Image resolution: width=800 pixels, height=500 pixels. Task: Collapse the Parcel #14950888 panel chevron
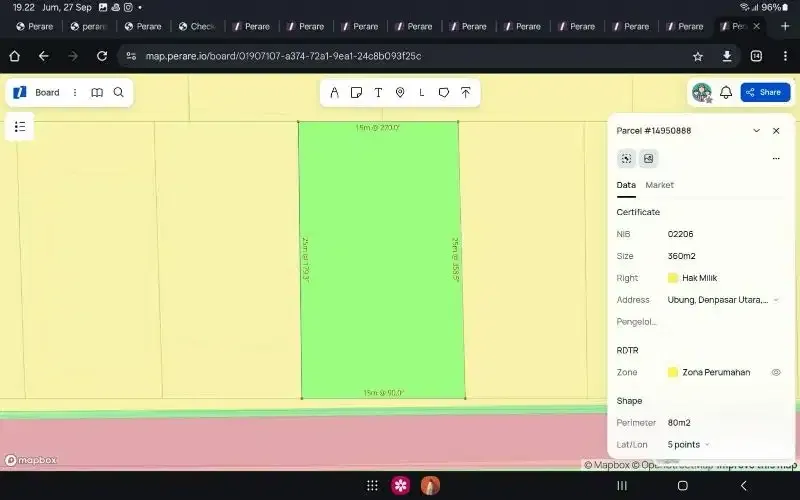(757, 131)
